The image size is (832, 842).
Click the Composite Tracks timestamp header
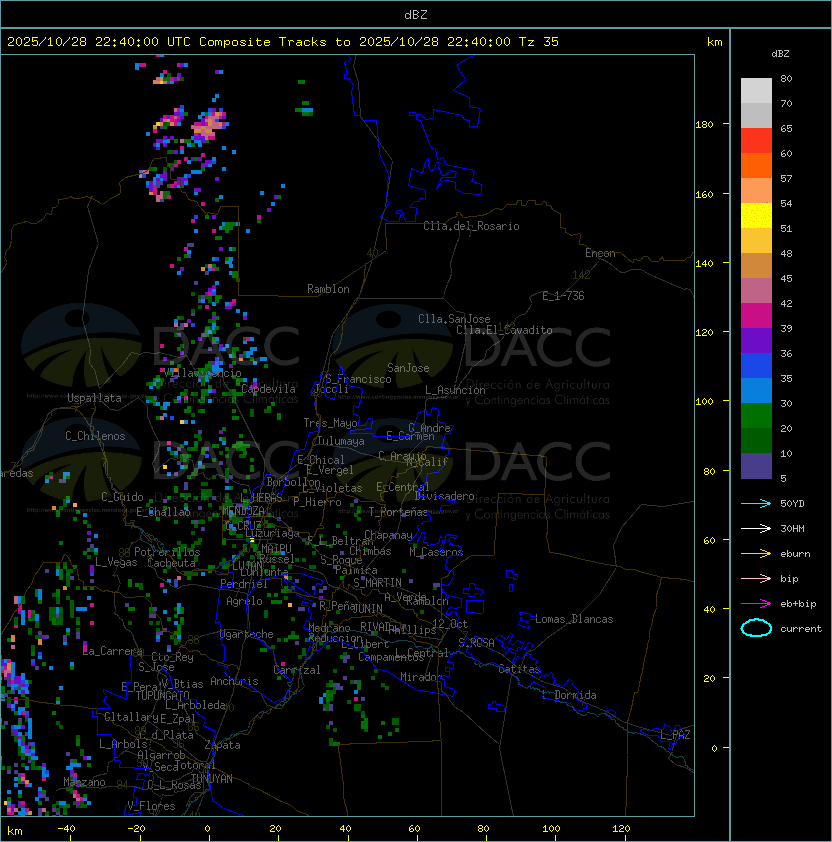pyautogui.click(x=283, y=42)
